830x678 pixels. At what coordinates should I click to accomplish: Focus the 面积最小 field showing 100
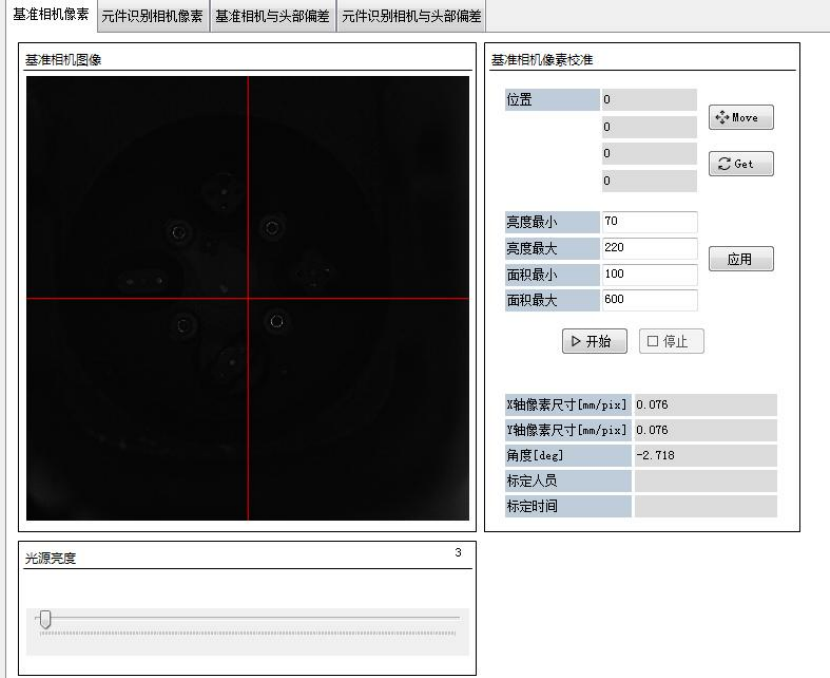(649, 274)
